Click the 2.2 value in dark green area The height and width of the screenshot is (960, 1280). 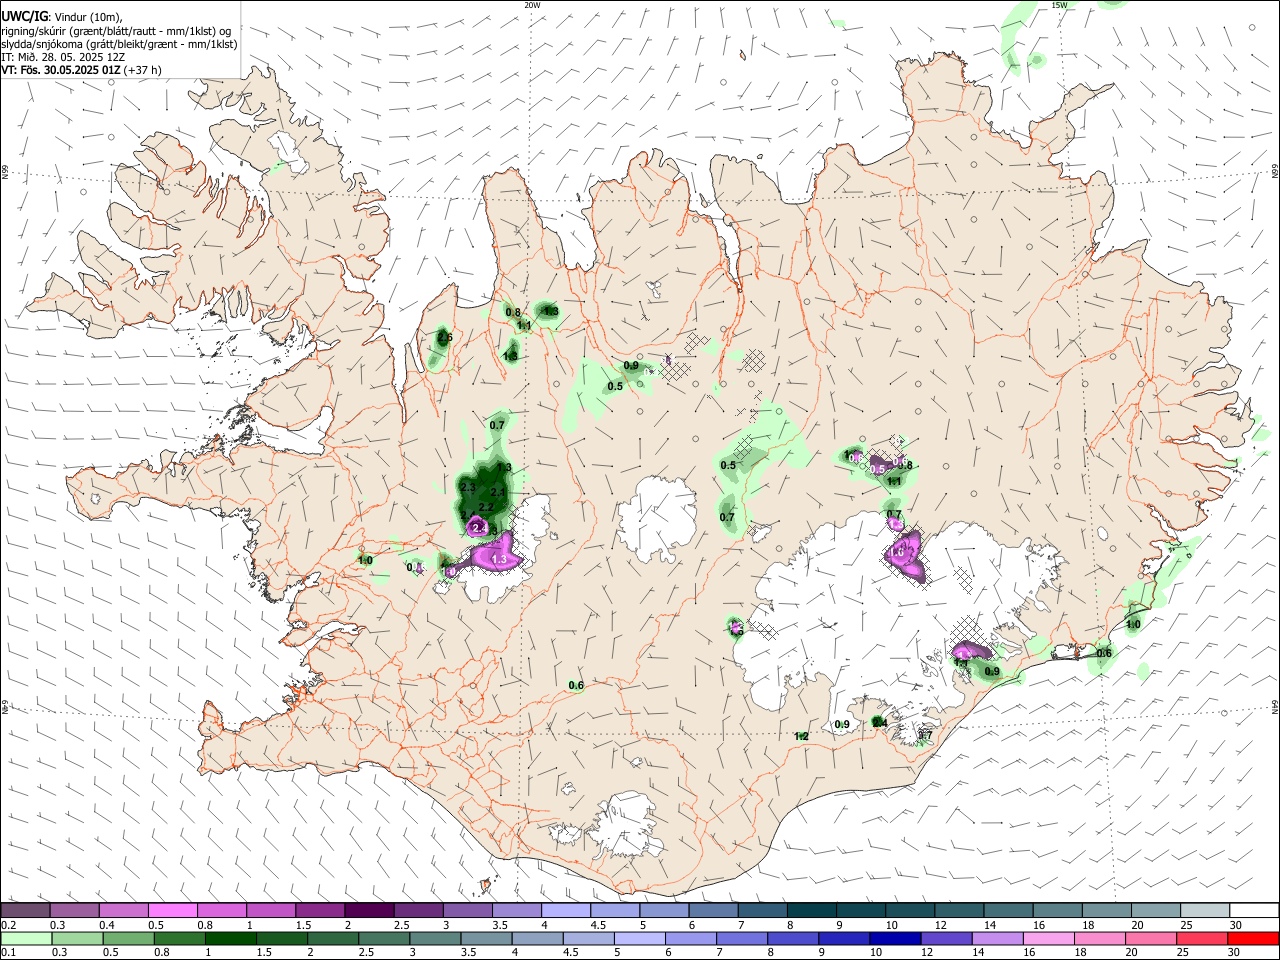coord(486,508)
